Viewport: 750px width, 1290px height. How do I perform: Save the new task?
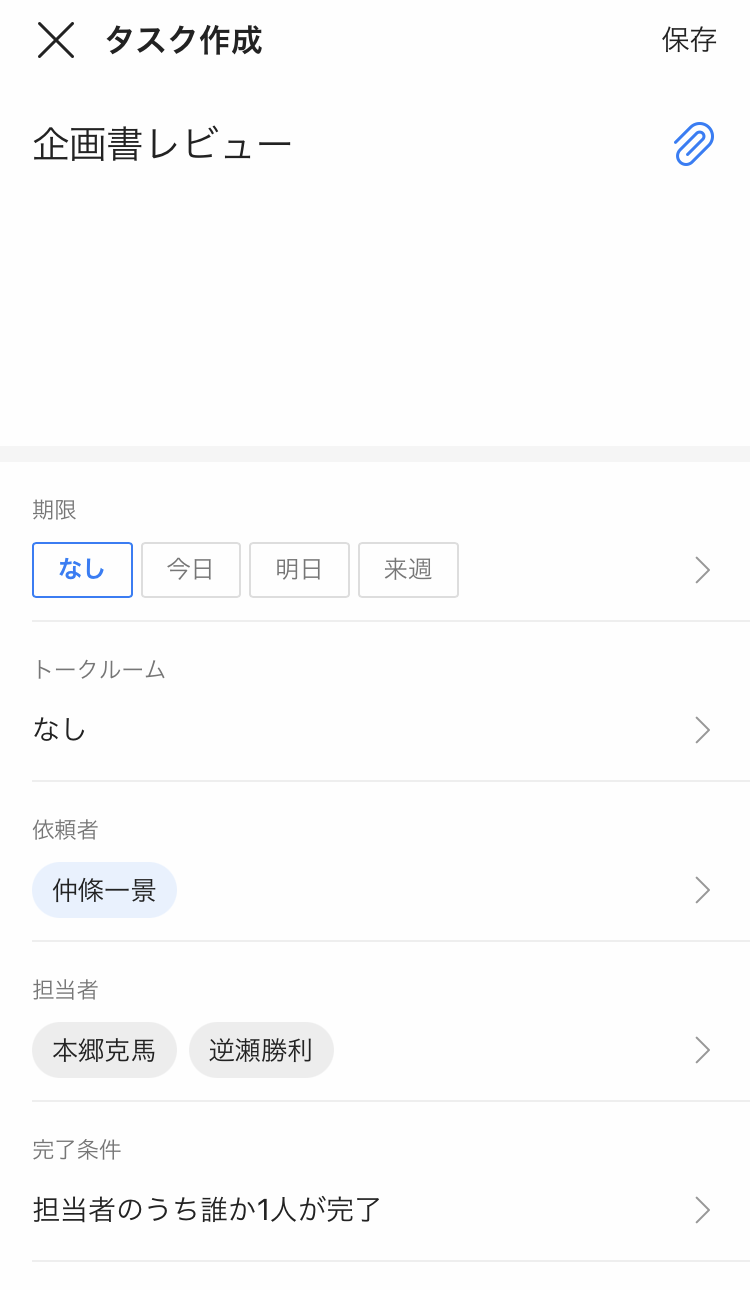click(x=689, y=40)
